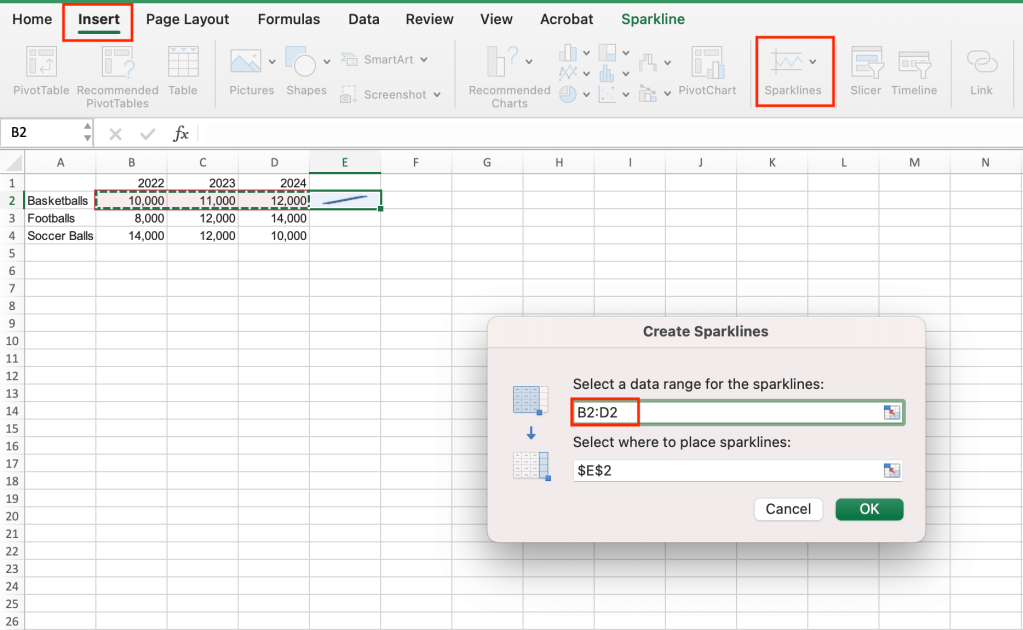Expand the pie chart dropdown arrow
The height and width of the screenshot is (630, 1023).
587,95
